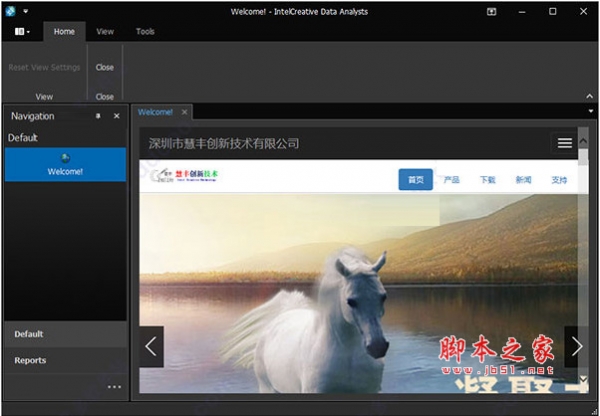Open the 新闻 page link
This screenshot has height=416, width=600.
point(523,179)
